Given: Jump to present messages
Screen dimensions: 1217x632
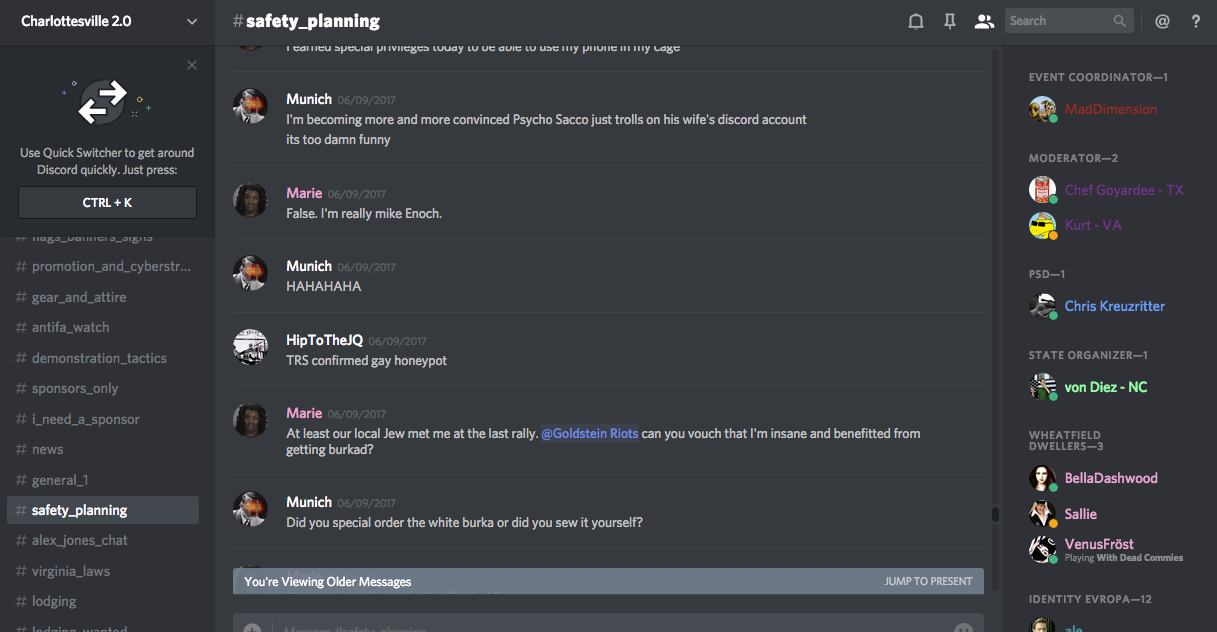Looking at the screenshot, I should point(928,581).
